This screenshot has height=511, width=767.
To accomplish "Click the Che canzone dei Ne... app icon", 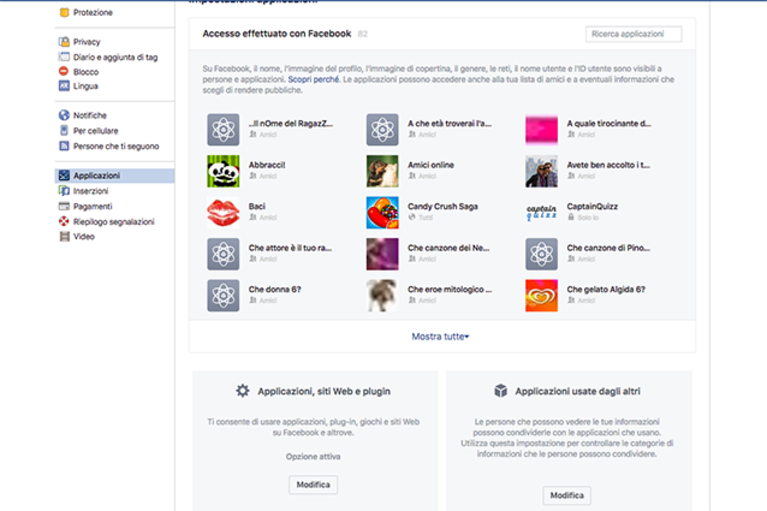I will pyautogui.click(x=382, y=254).
